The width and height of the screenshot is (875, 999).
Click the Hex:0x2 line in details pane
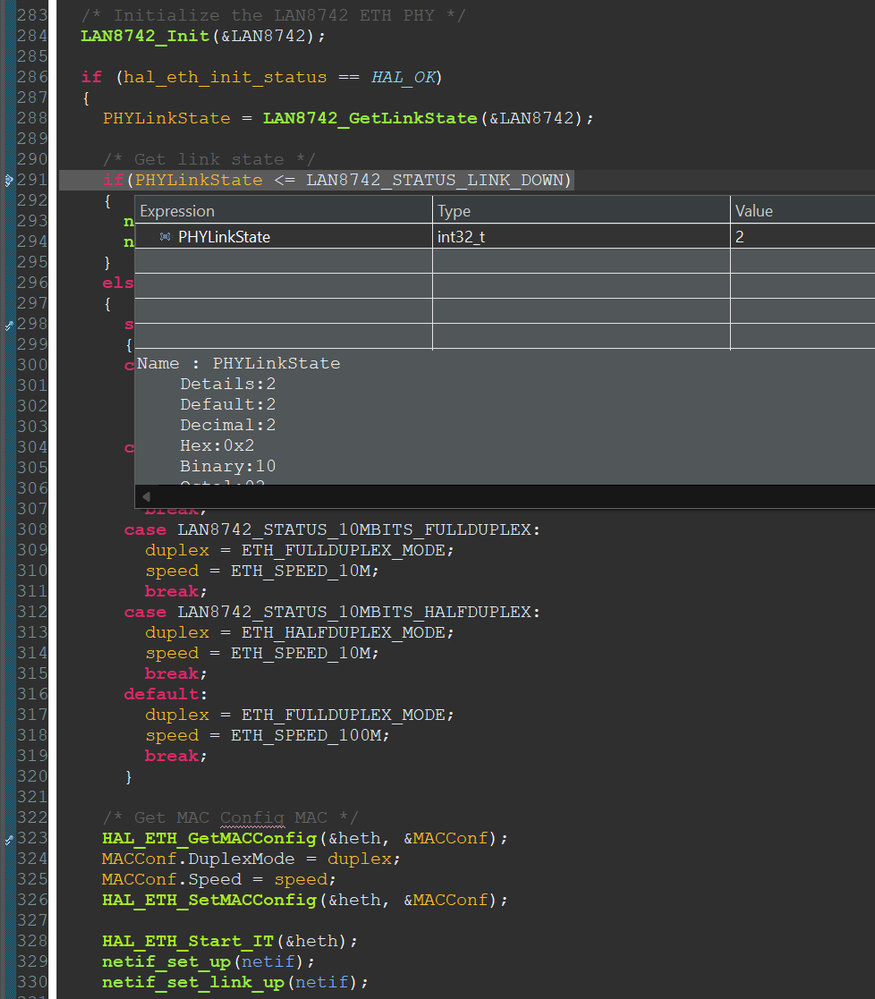pyautogui.click(x=217, y=446)
